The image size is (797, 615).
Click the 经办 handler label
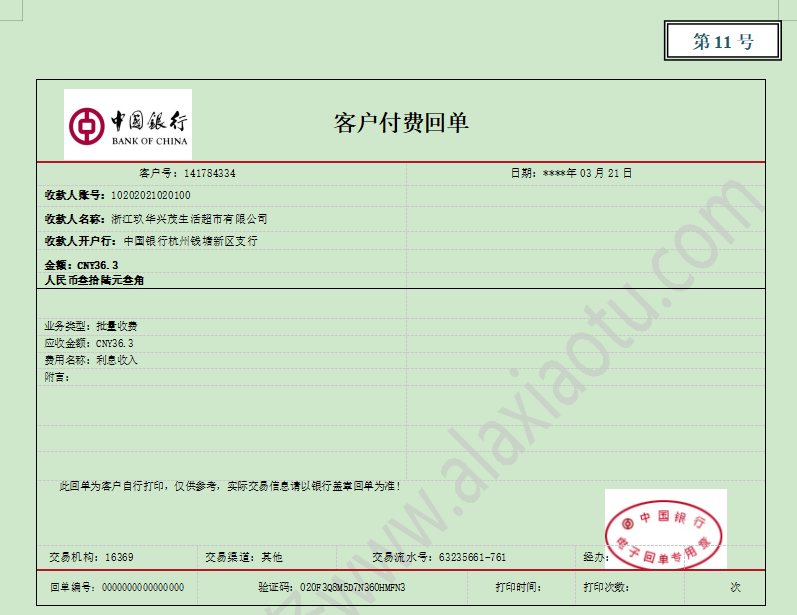click(x=595, y=558)
